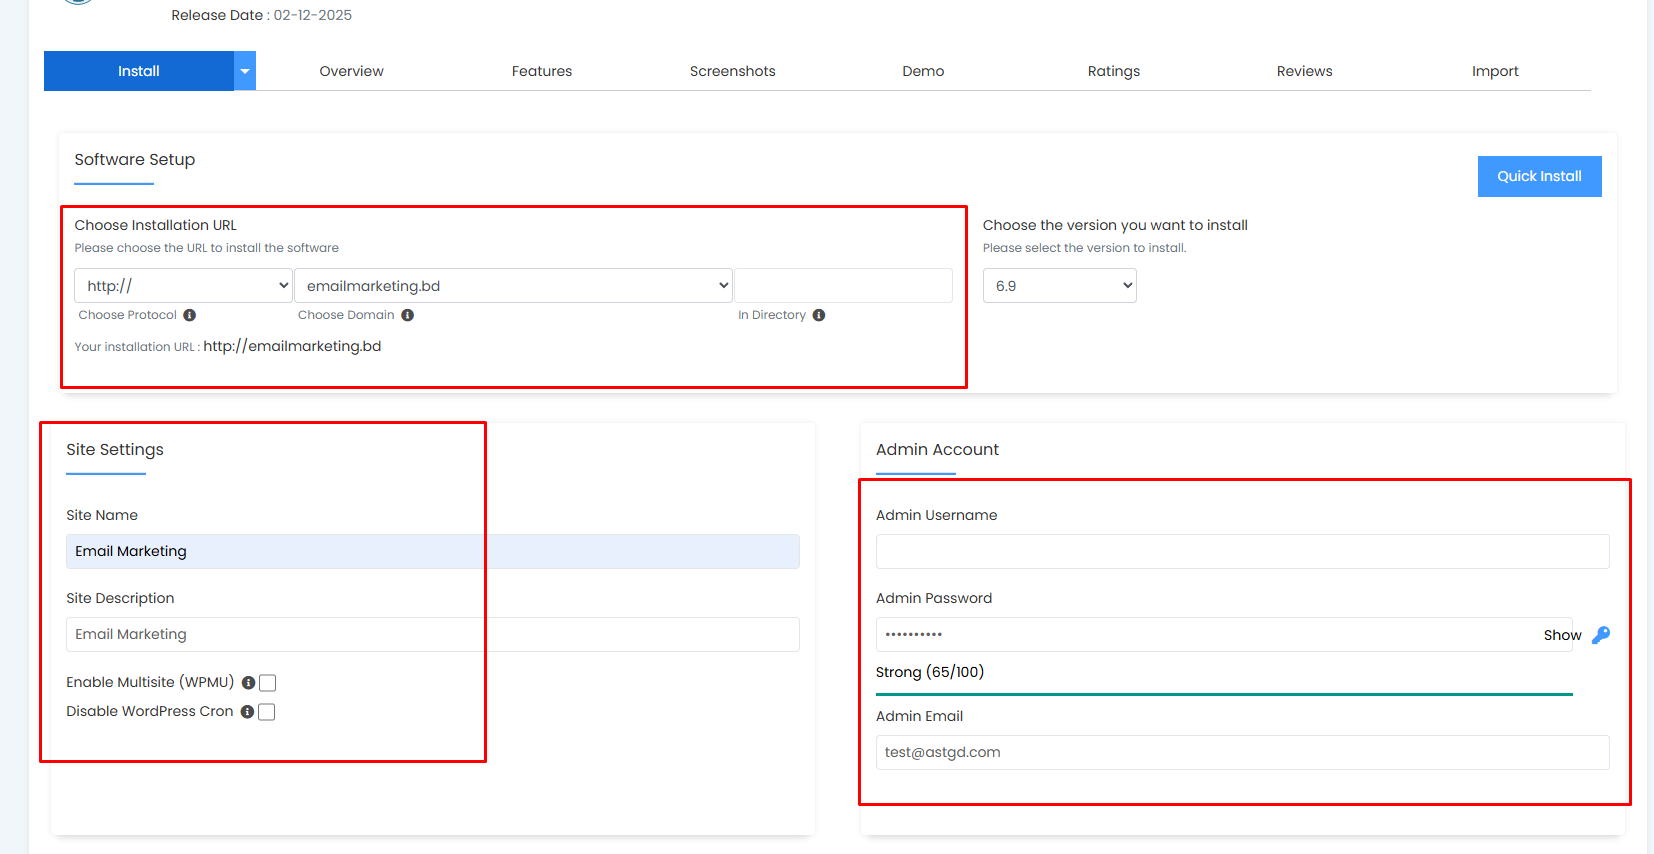Viewport: 1654px width, 854px height.
Task: Open the Screenshots tab
Action: [x=732, y=71]
